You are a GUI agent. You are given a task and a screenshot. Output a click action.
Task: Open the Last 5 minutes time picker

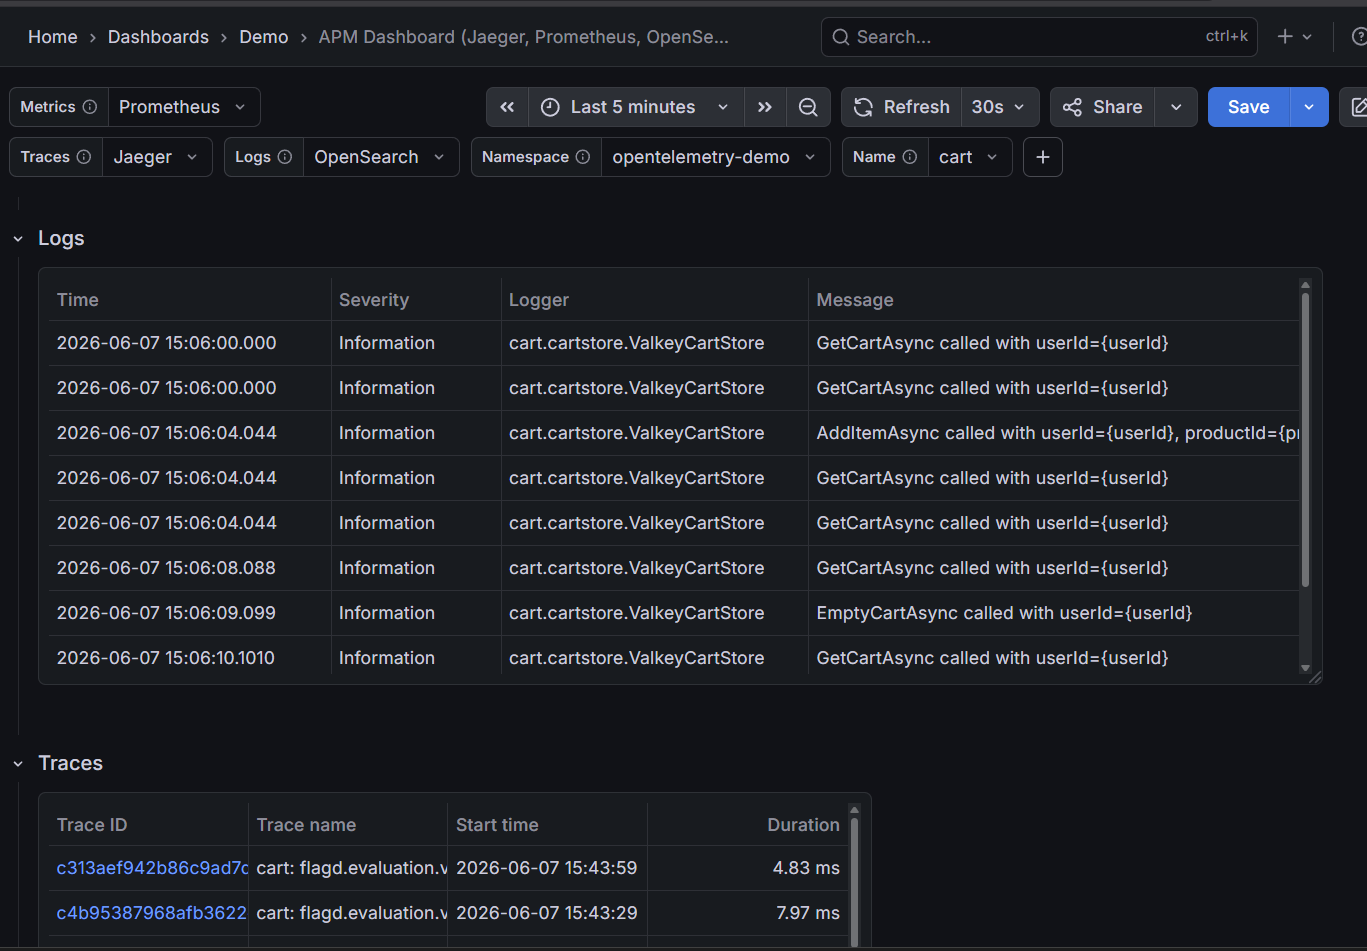tap(636, 107)
